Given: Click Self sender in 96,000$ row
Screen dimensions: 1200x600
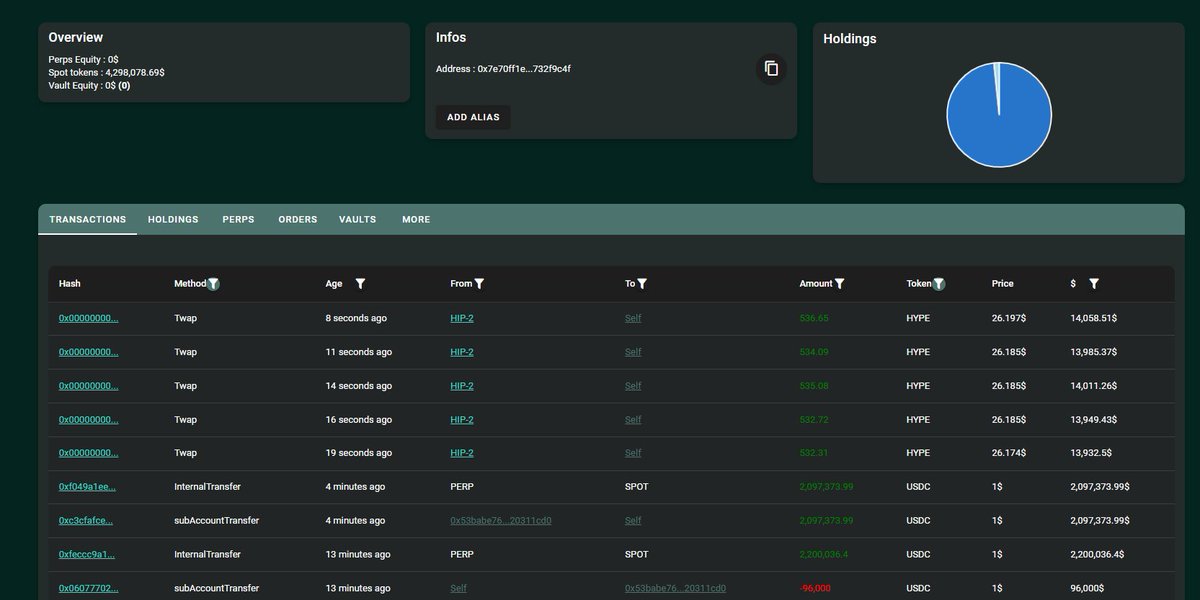Looking at the screenshot, I should pos(459,588).
